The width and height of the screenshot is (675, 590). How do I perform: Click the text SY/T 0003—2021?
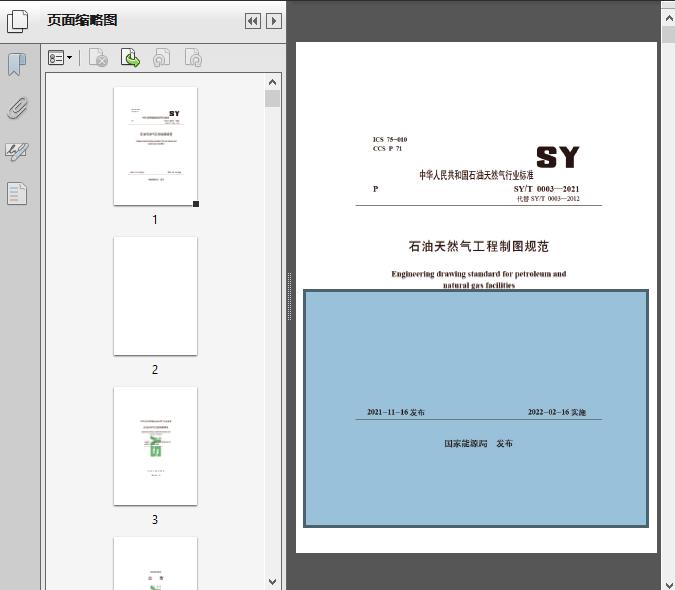point(546,189)
